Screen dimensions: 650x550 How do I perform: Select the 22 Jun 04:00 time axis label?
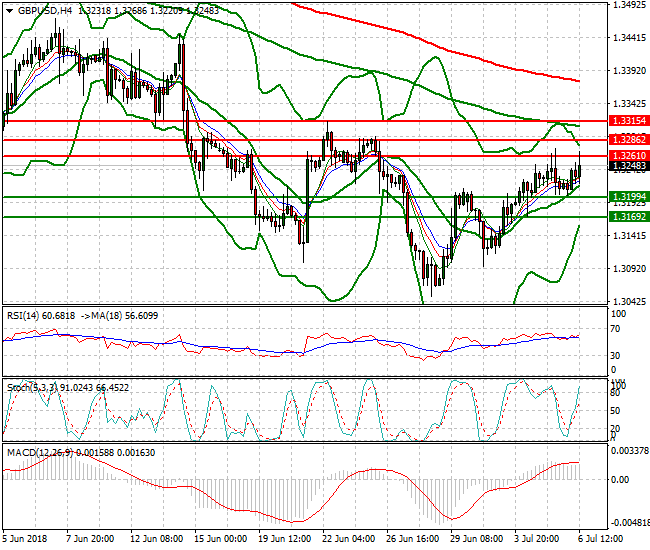click(x=348, y=539)
